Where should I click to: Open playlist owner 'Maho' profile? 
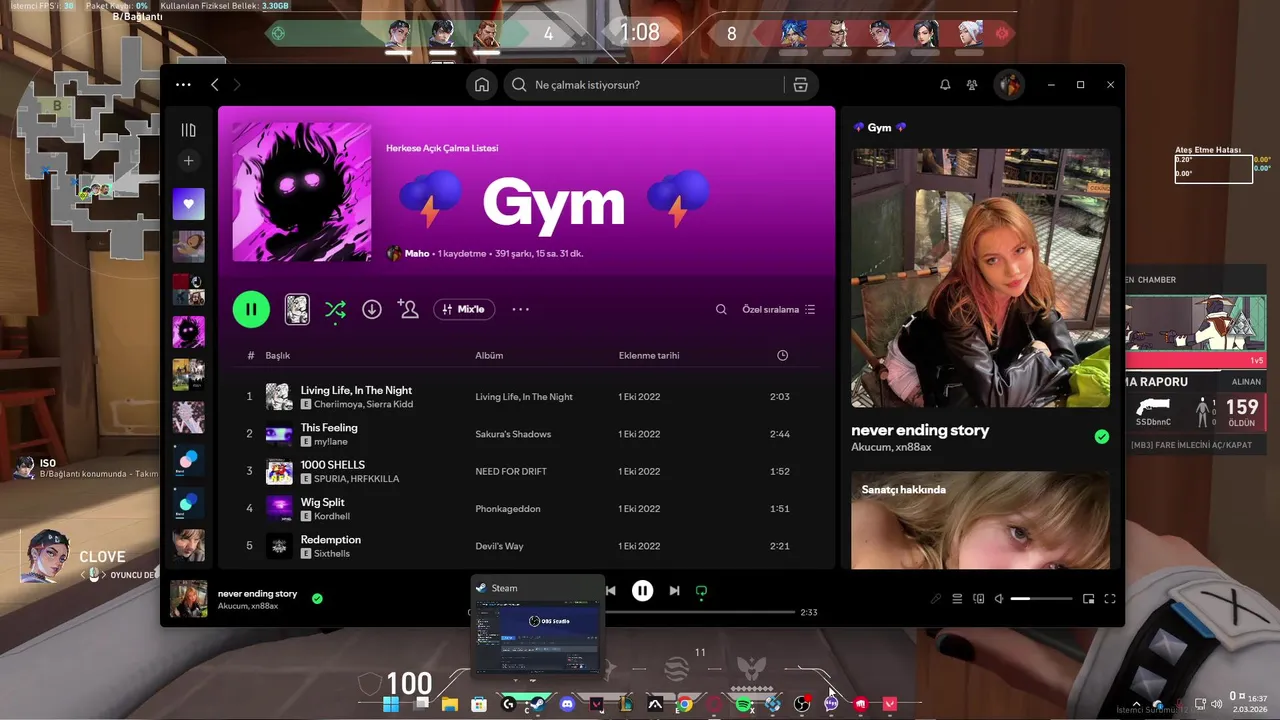pos(417,254)
